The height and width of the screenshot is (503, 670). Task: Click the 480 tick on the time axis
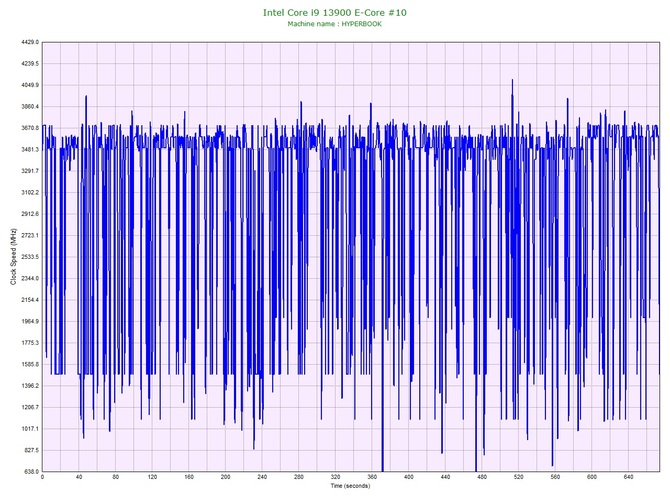482,477
